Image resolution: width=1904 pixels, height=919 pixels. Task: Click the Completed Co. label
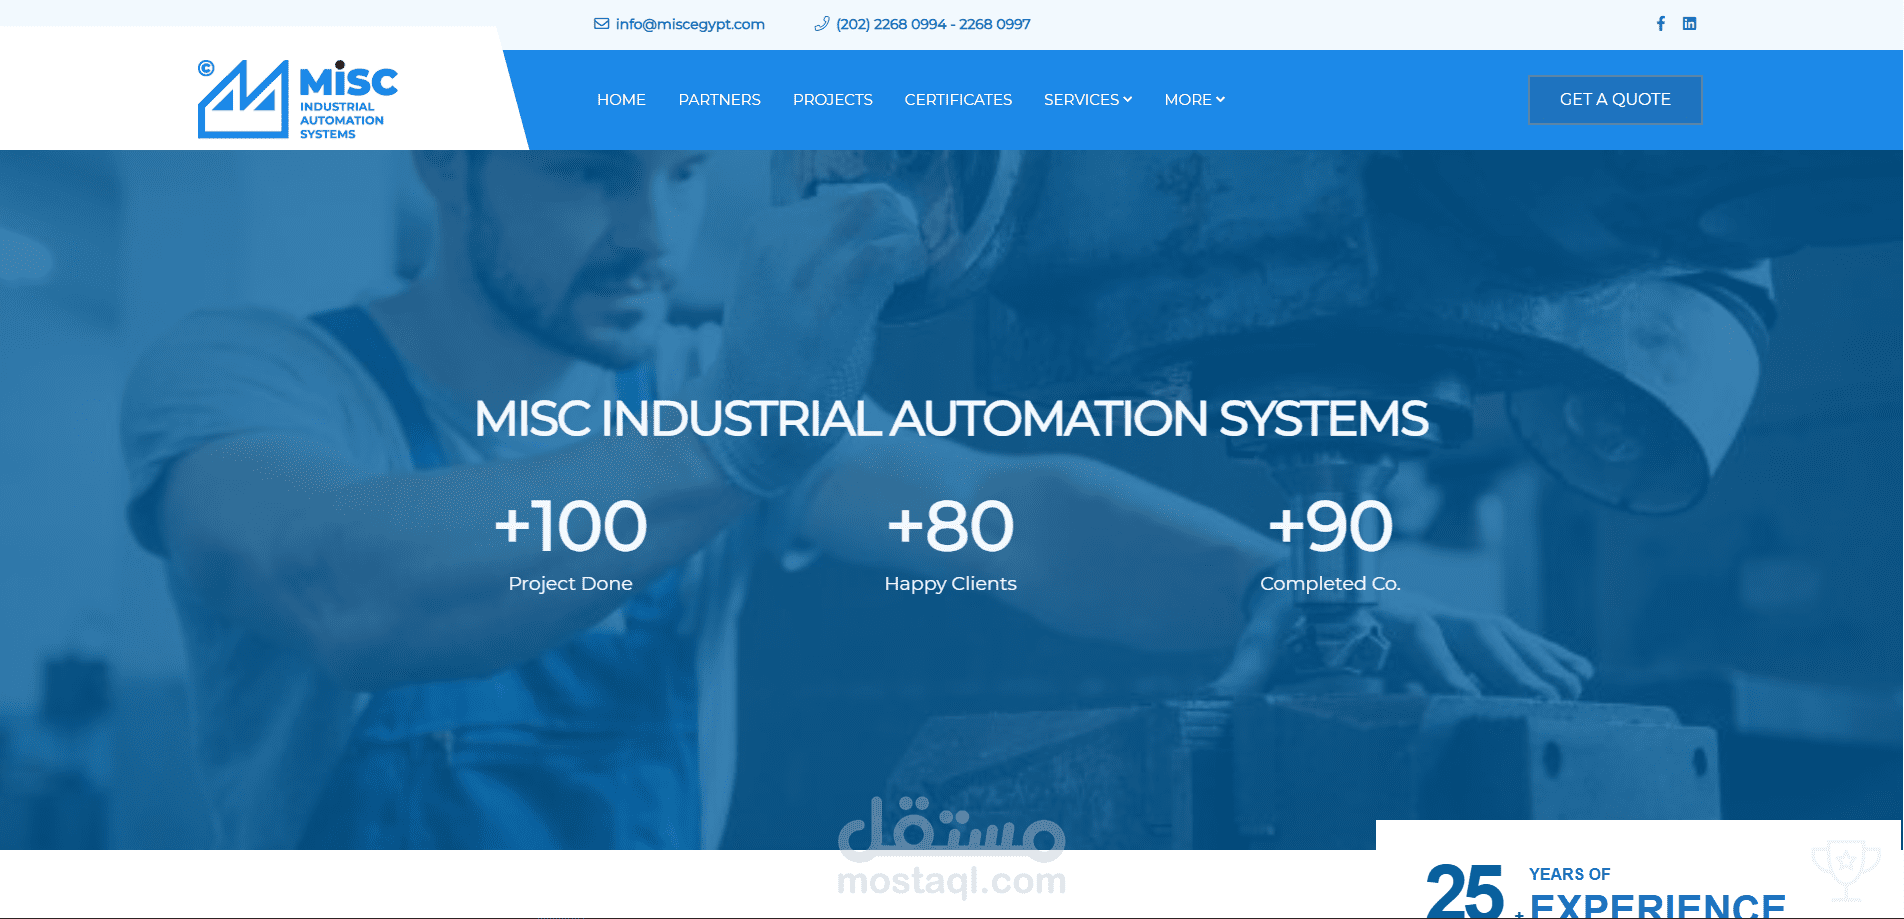(1330, 583)
